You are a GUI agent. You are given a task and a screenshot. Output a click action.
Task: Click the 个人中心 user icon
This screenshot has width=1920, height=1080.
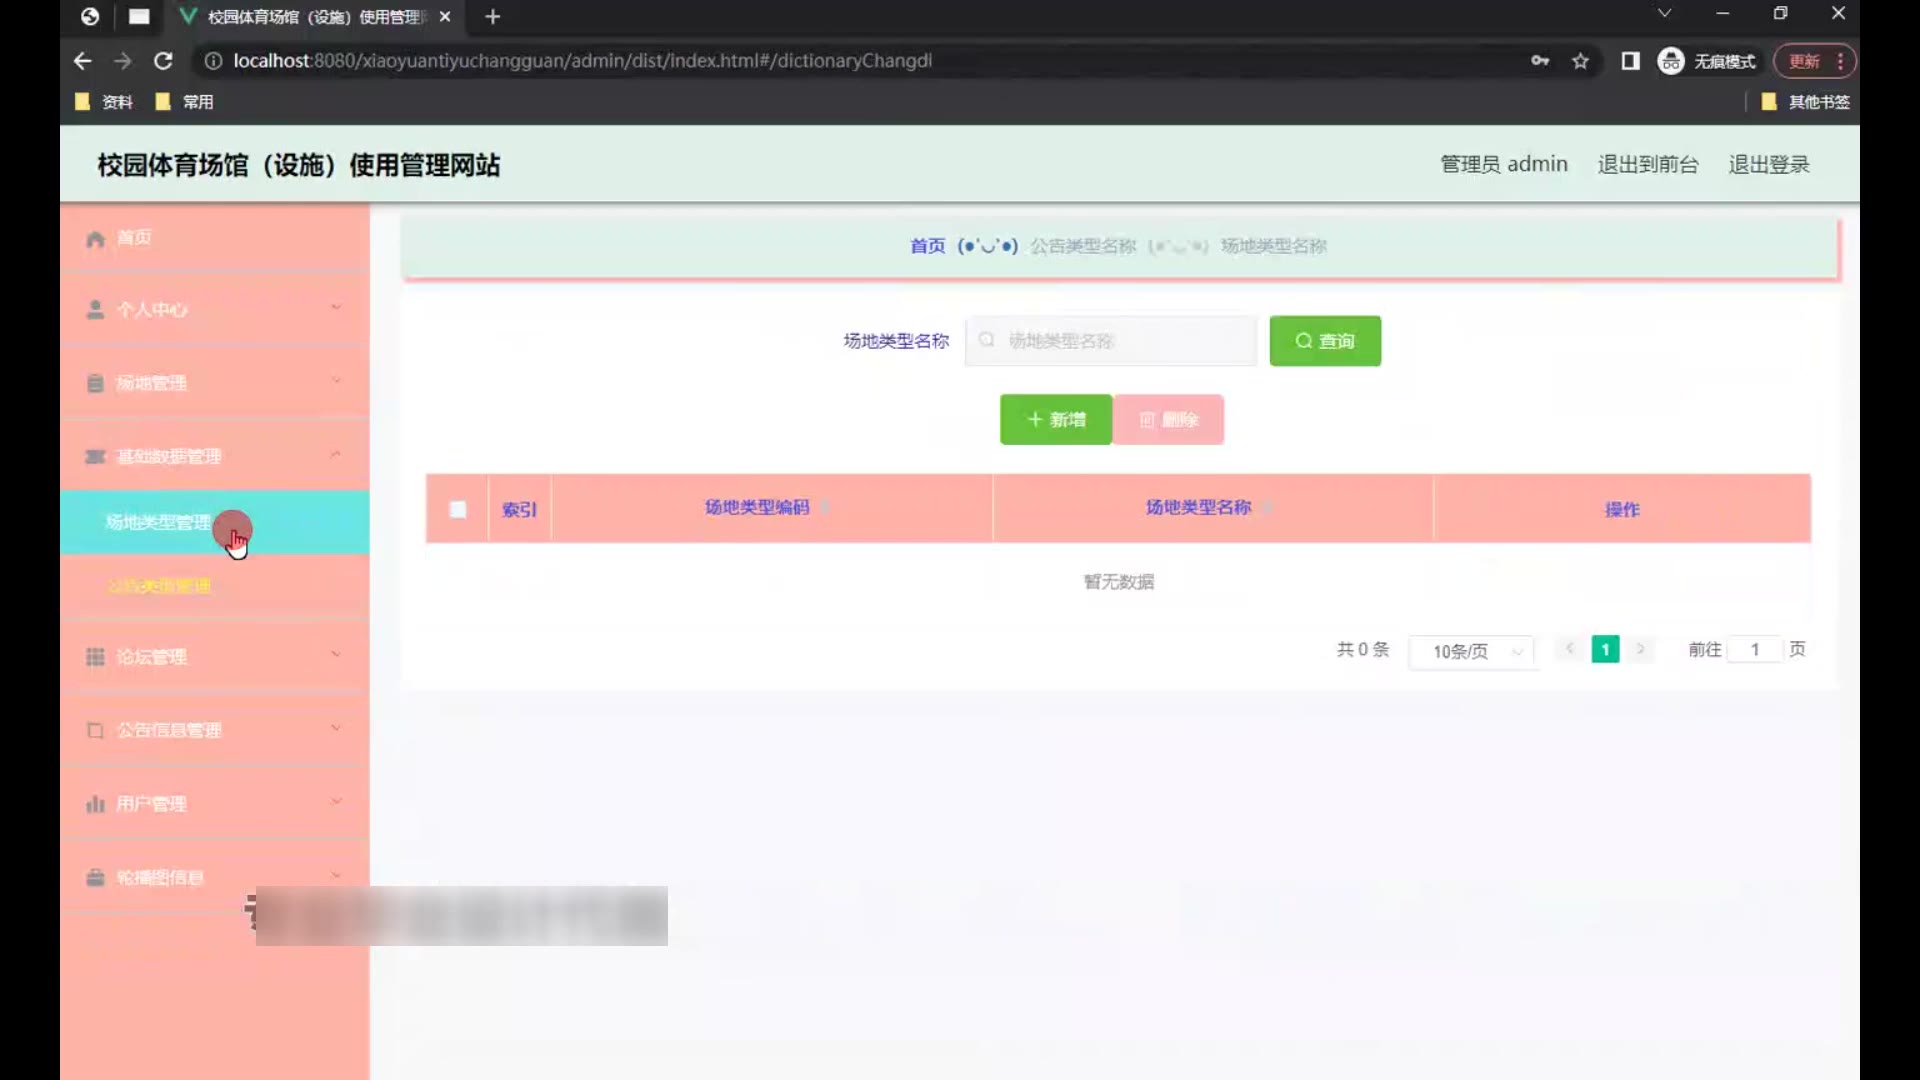coord(95,310)
